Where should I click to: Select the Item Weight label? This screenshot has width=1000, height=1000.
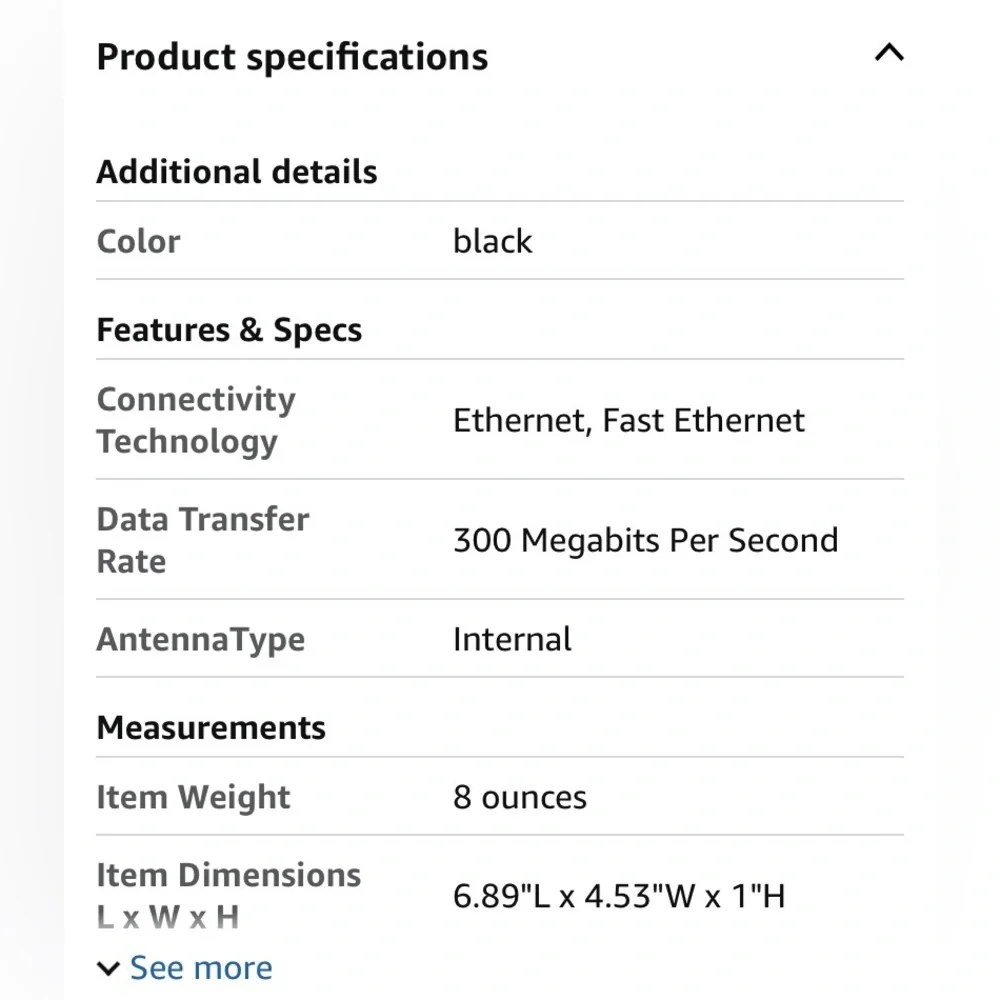[193, 797]
